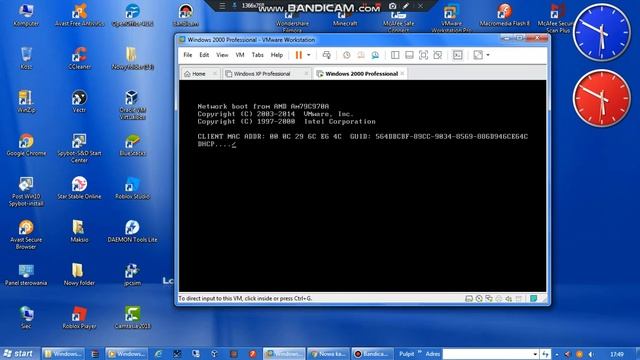640x360 pixels.
Task: Click the taskbar address input field
Action: (487, 354)
